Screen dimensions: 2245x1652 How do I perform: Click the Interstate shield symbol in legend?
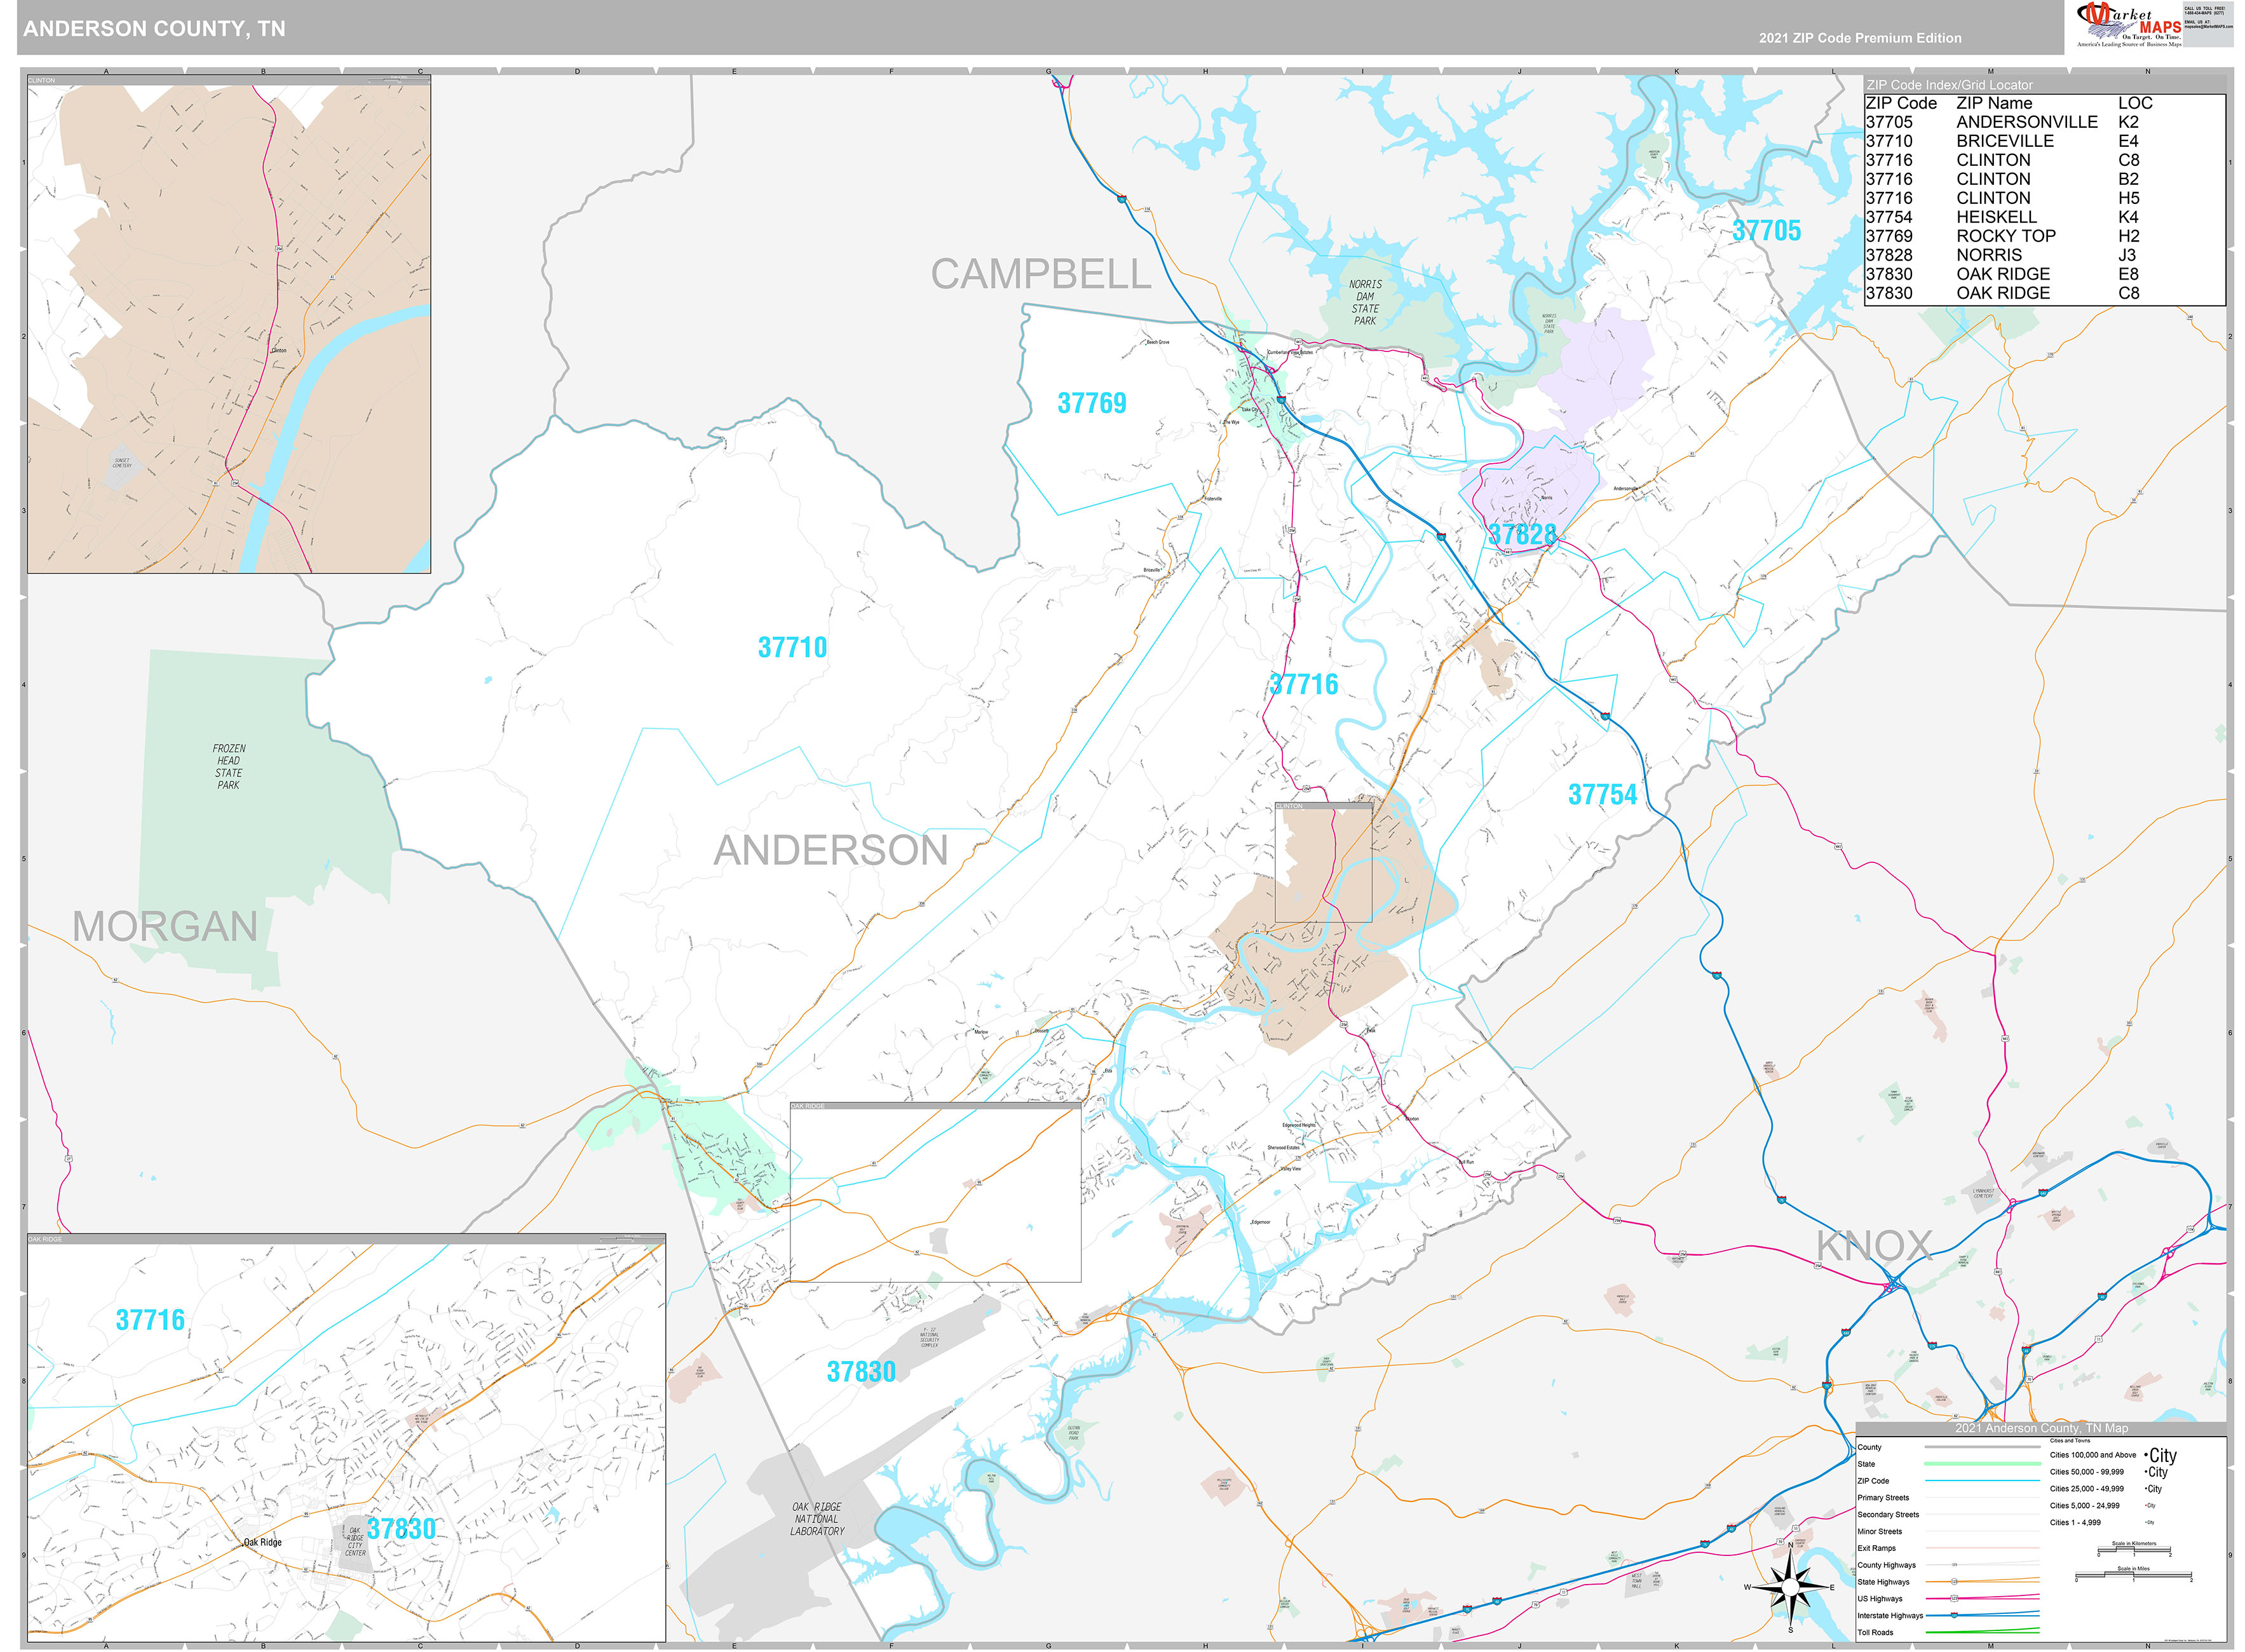[x=1954, y=1615]
